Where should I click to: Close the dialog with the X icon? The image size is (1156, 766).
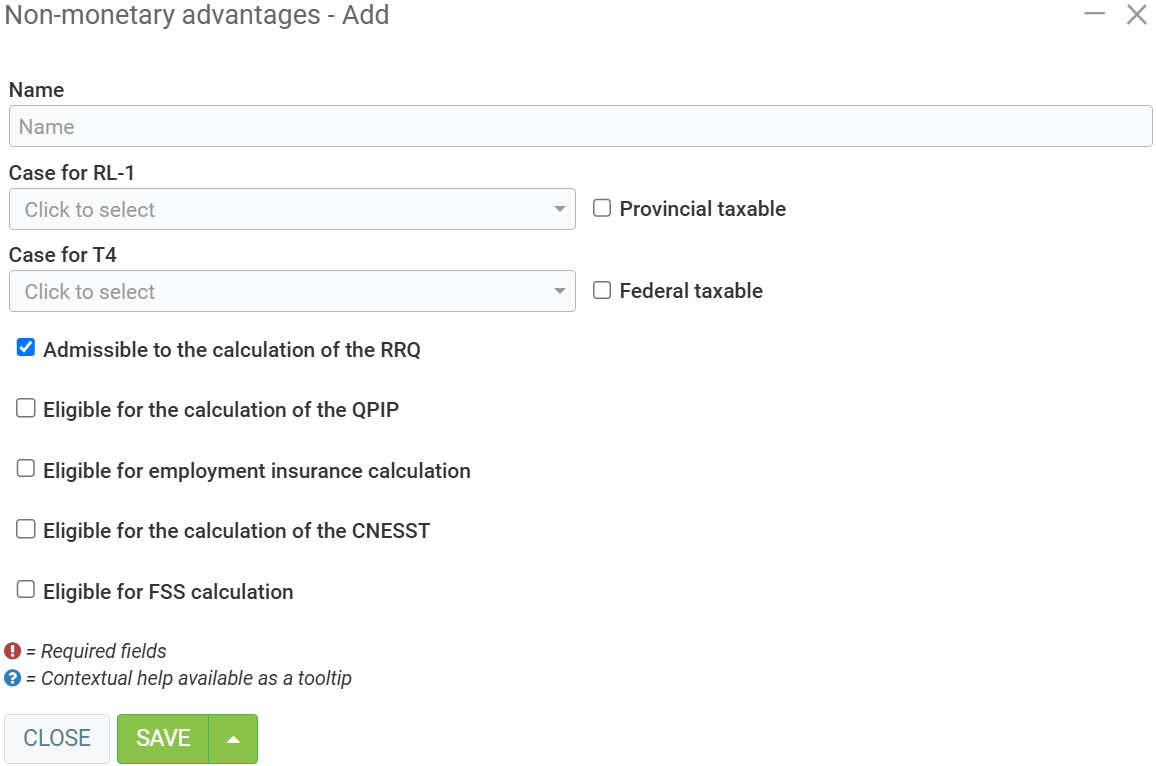[x=1136, y=15]
